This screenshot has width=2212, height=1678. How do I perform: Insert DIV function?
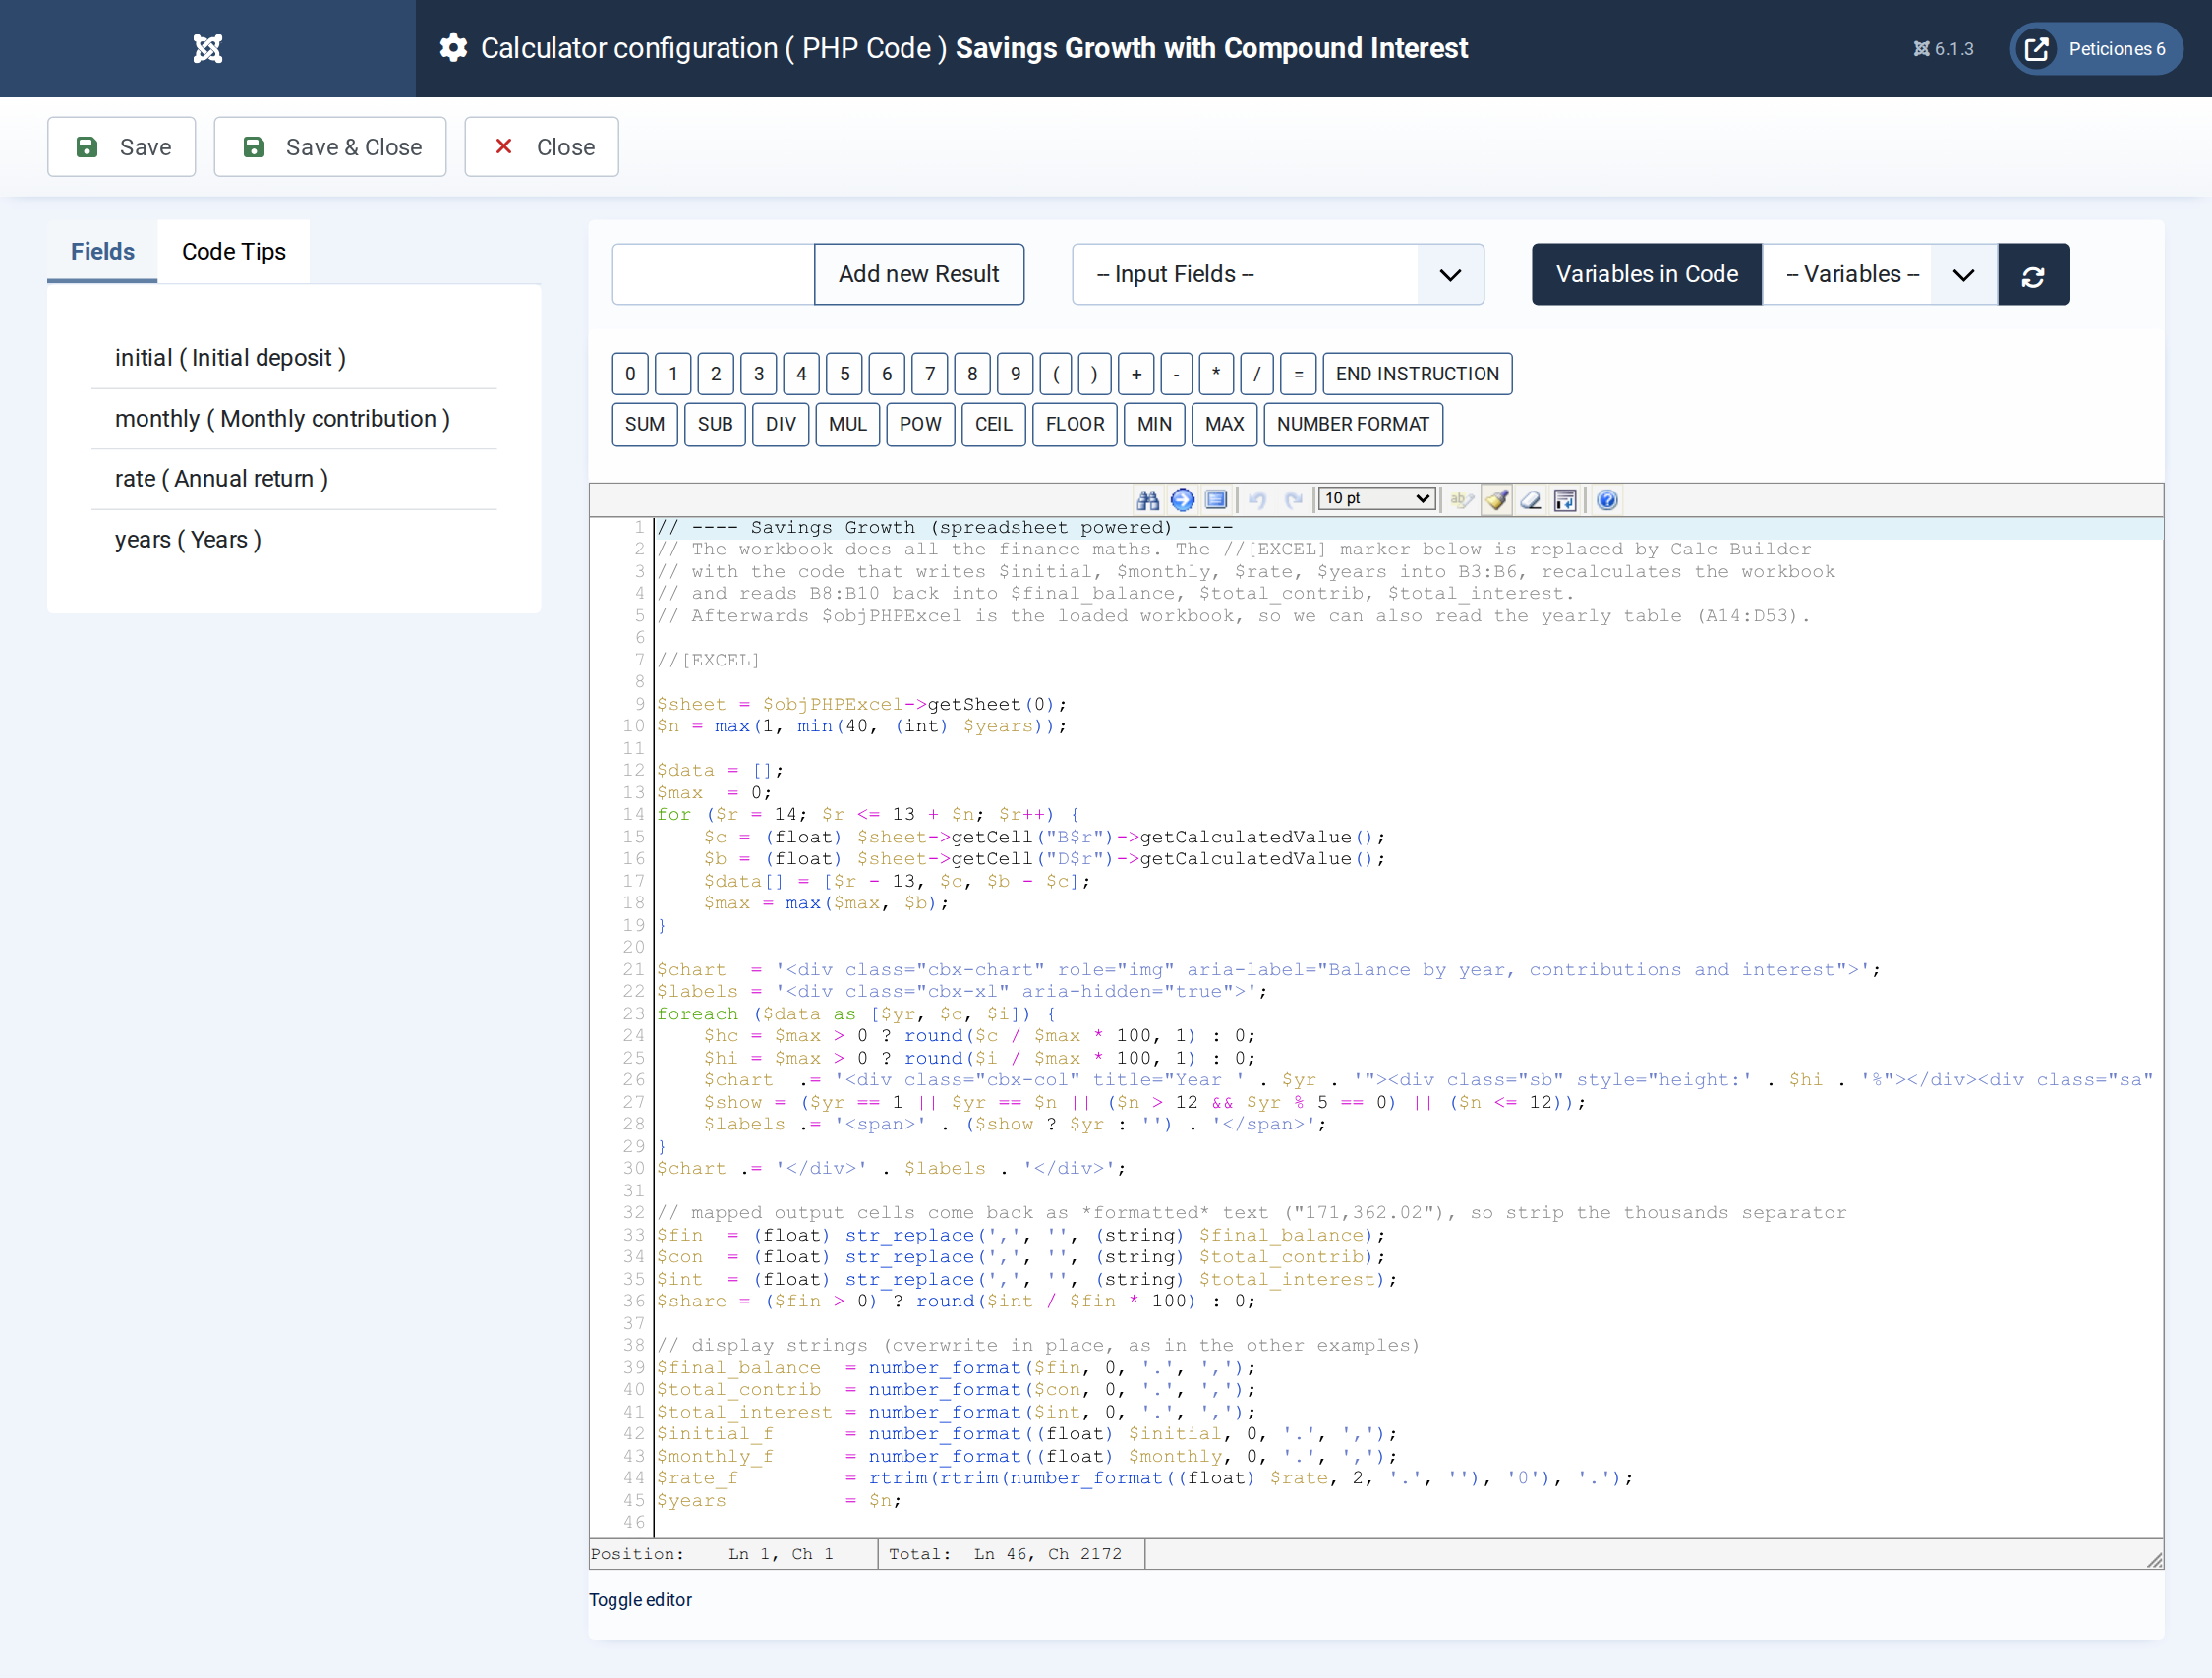780,424
